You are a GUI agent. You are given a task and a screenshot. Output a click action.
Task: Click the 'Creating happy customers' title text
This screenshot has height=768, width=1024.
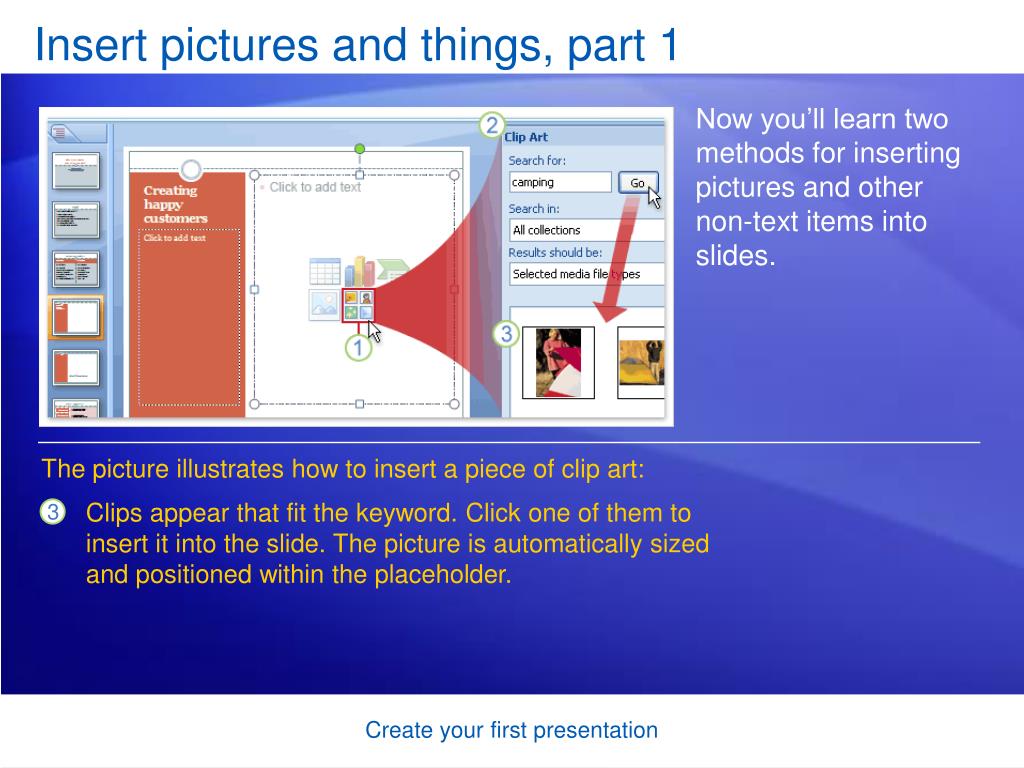(175, 204)
